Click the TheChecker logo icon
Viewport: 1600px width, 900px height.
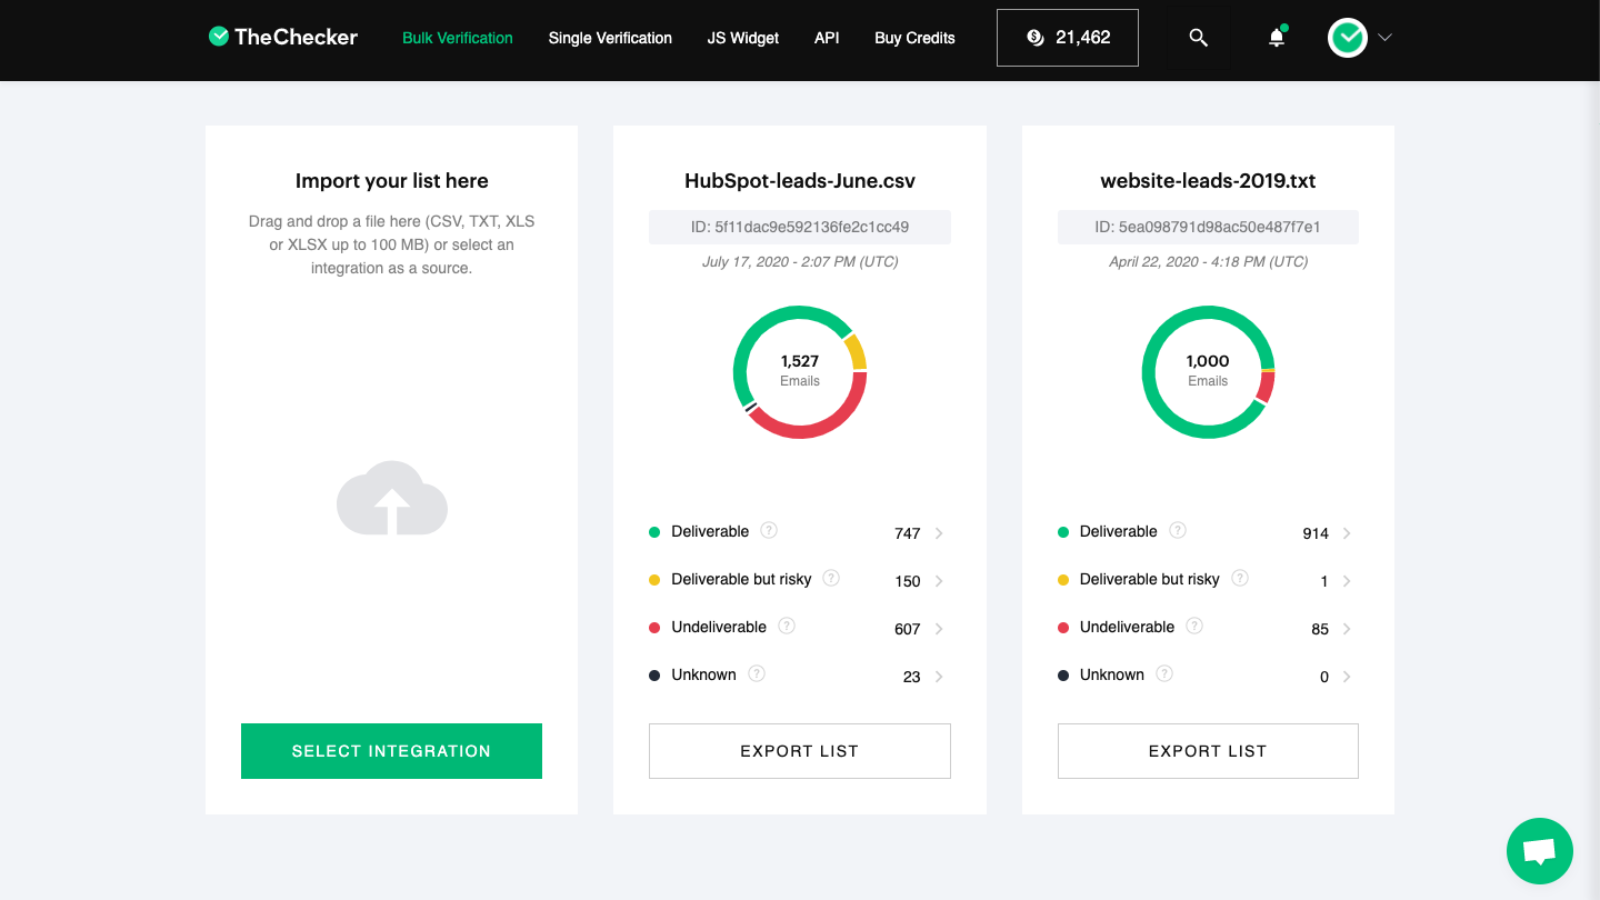[x=219, y=37]
